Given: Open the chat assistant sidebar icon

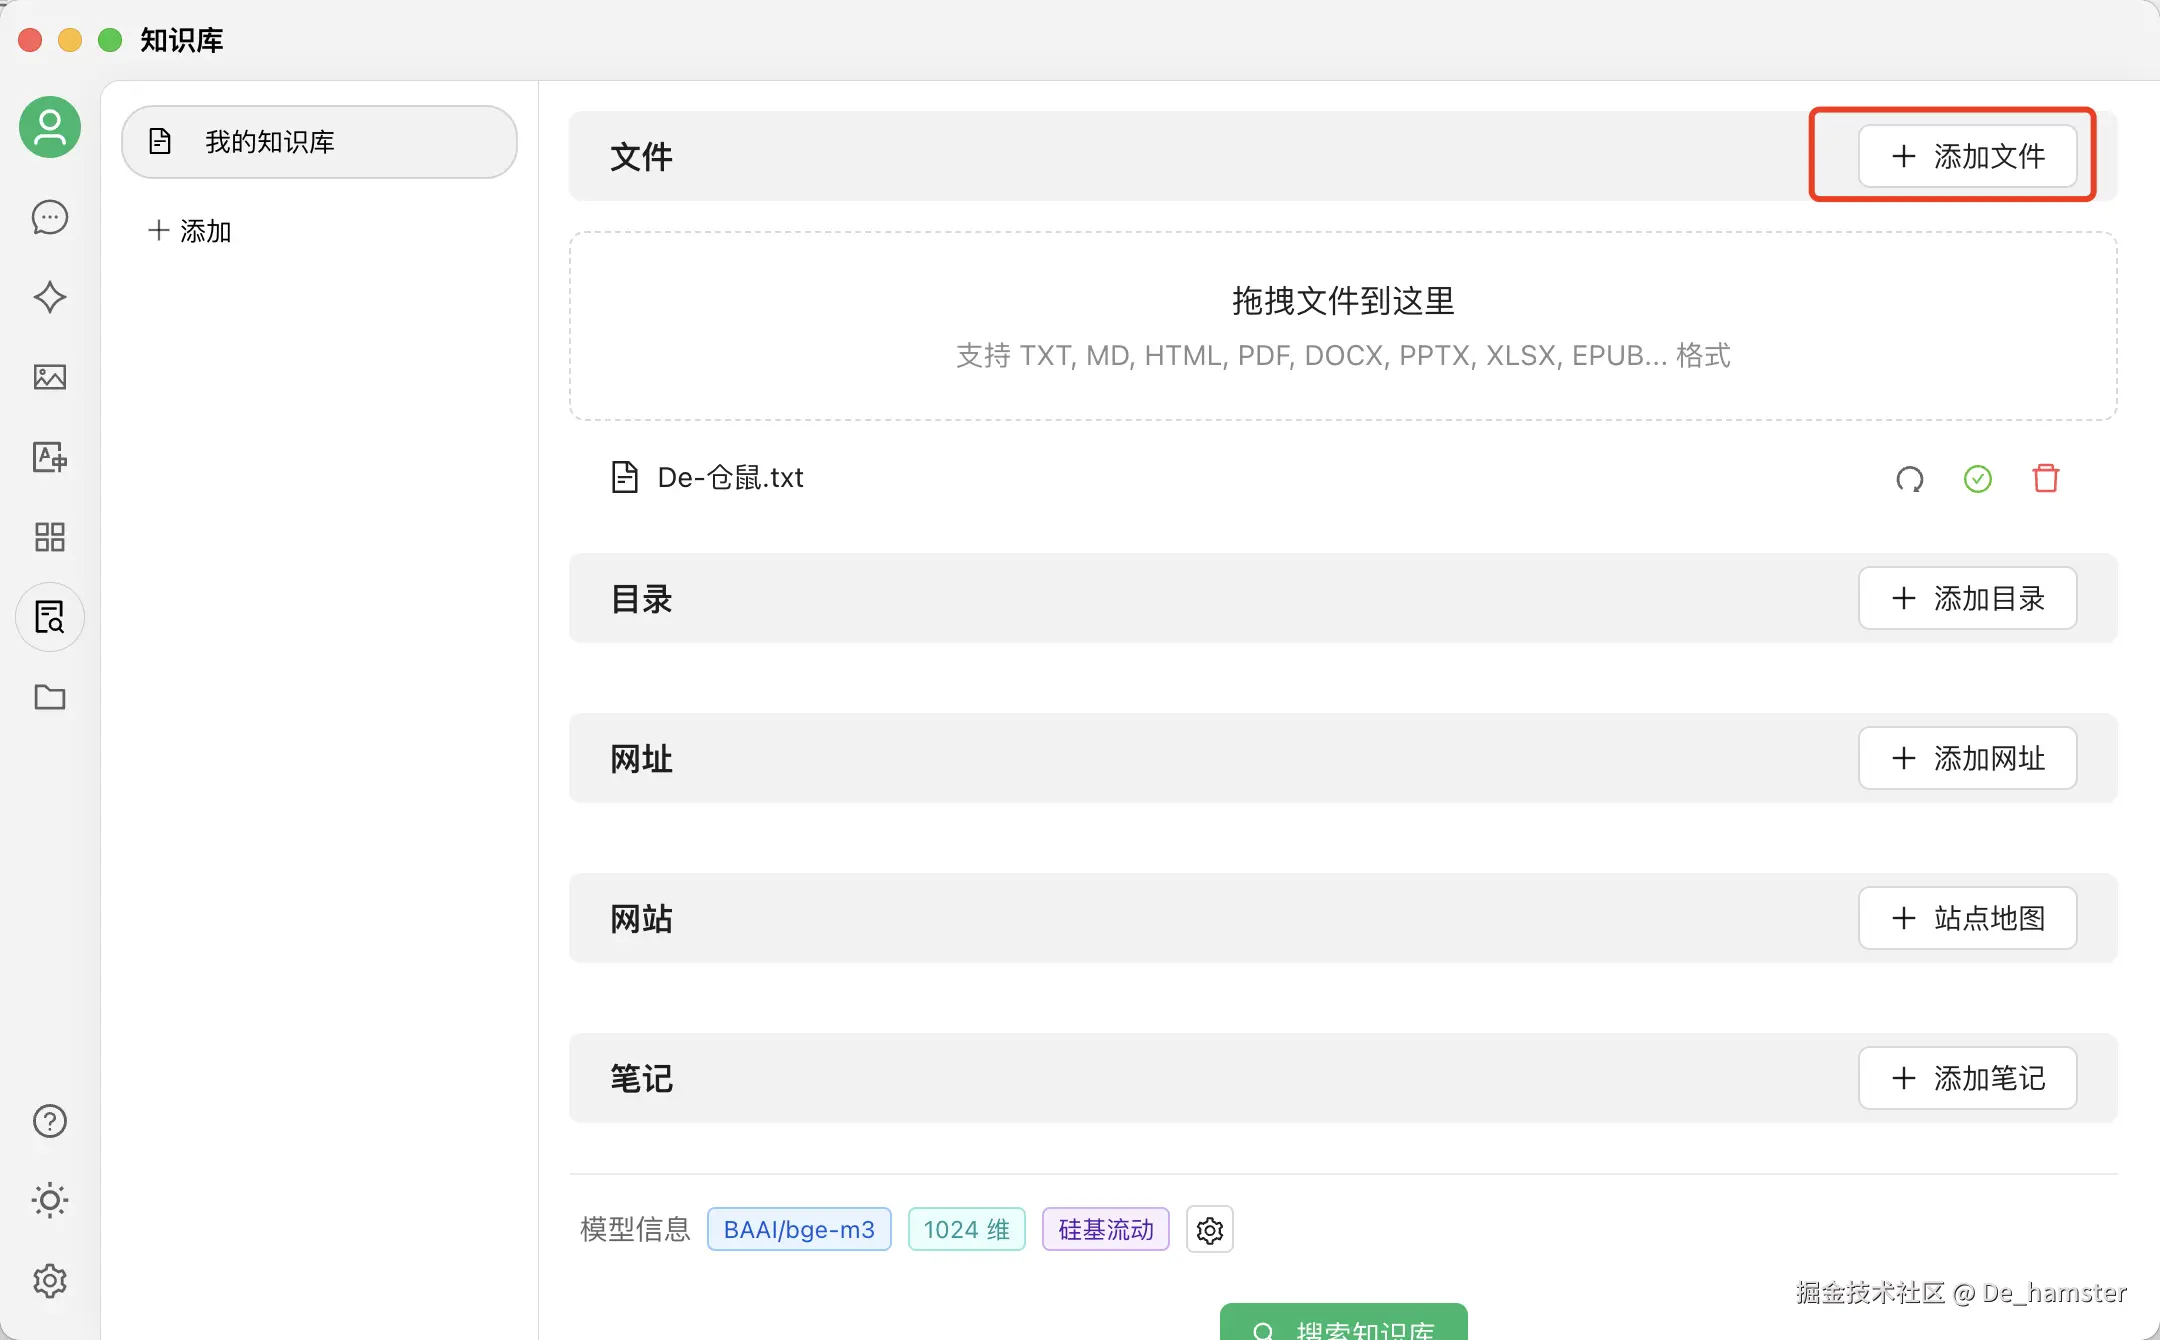Looking at the screenshot, I should 50,217.
